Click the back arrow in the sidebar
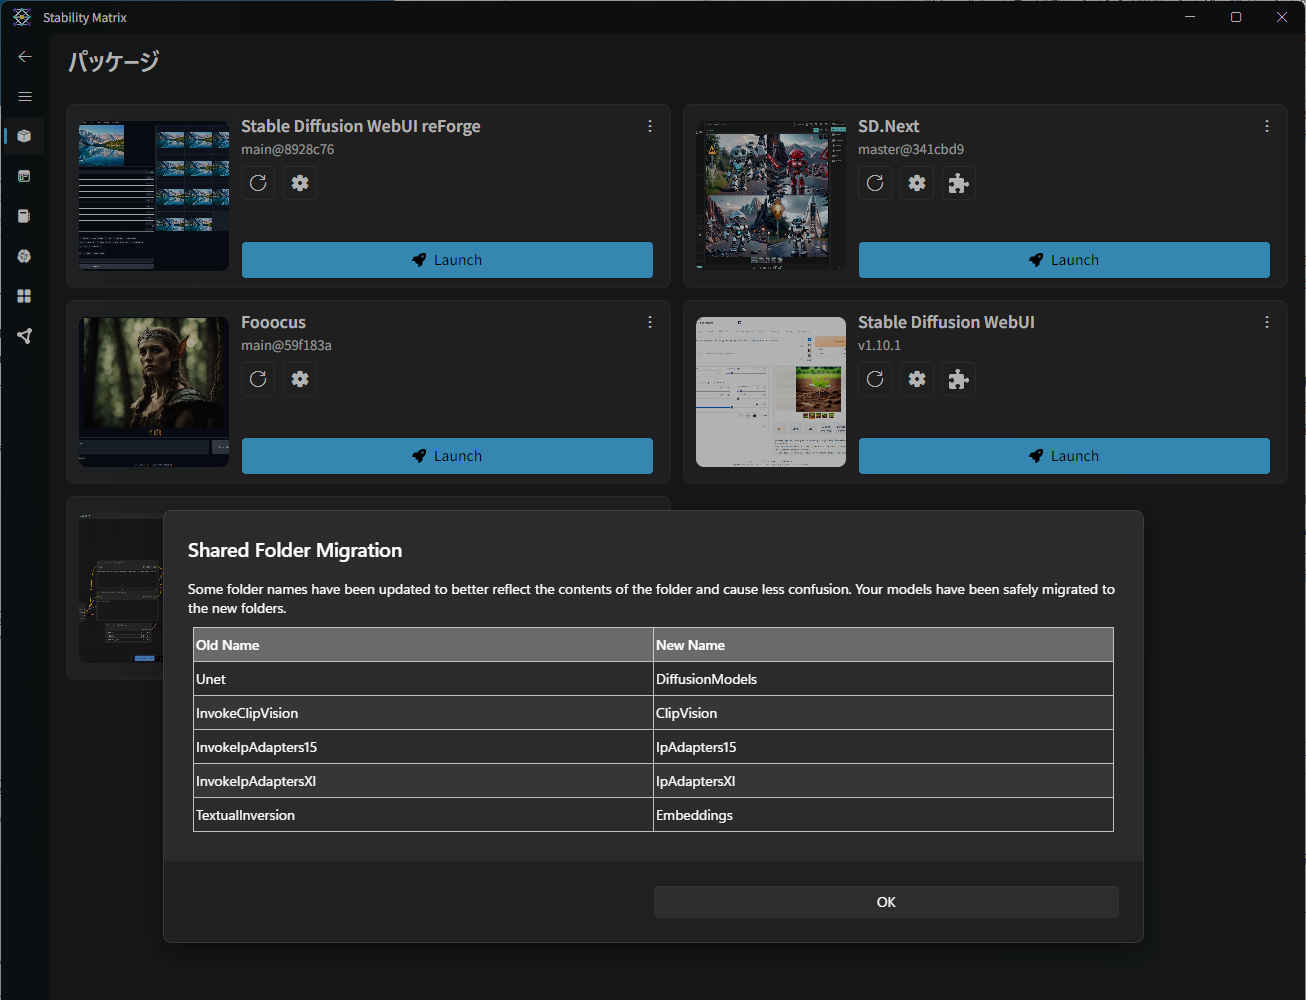Viewport: 1306px width, 1000px height. point(25,57)
